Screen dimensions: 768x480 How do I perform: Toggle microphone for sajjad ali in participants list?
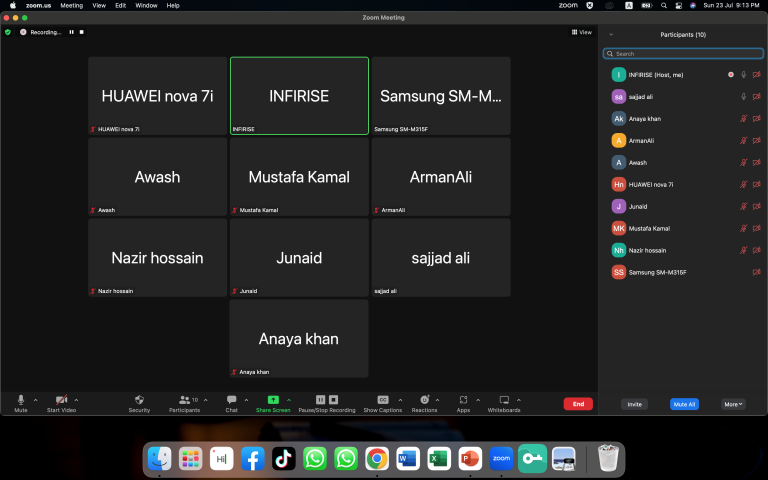click(x=744, y=97)
